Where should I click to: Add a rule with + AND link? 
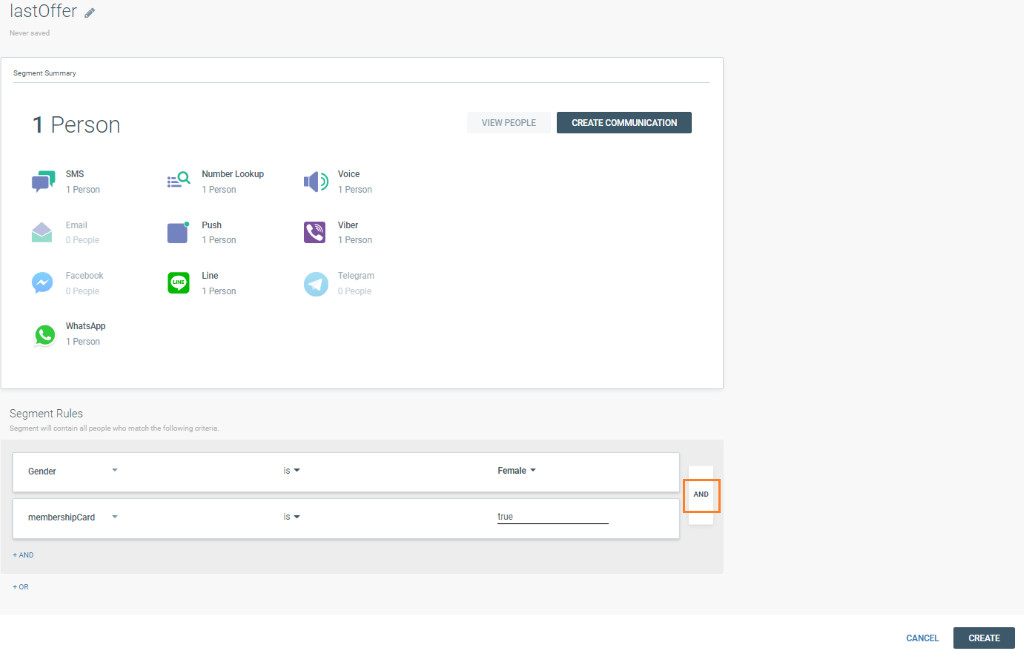[x=23, y=554]
